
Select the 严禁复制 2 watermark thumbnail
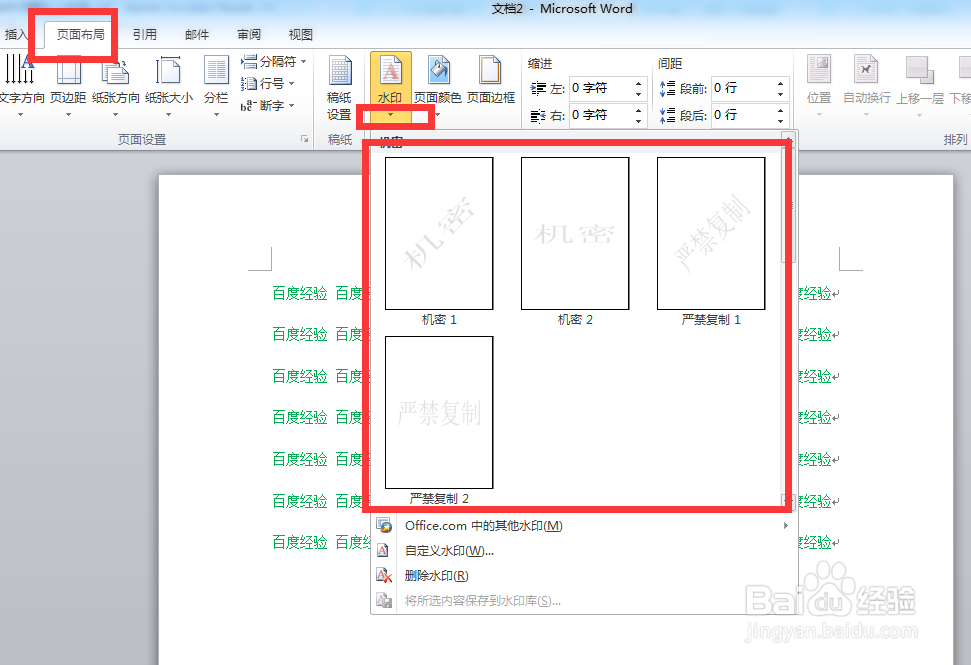pyautogui.click(x=439, y=412)
